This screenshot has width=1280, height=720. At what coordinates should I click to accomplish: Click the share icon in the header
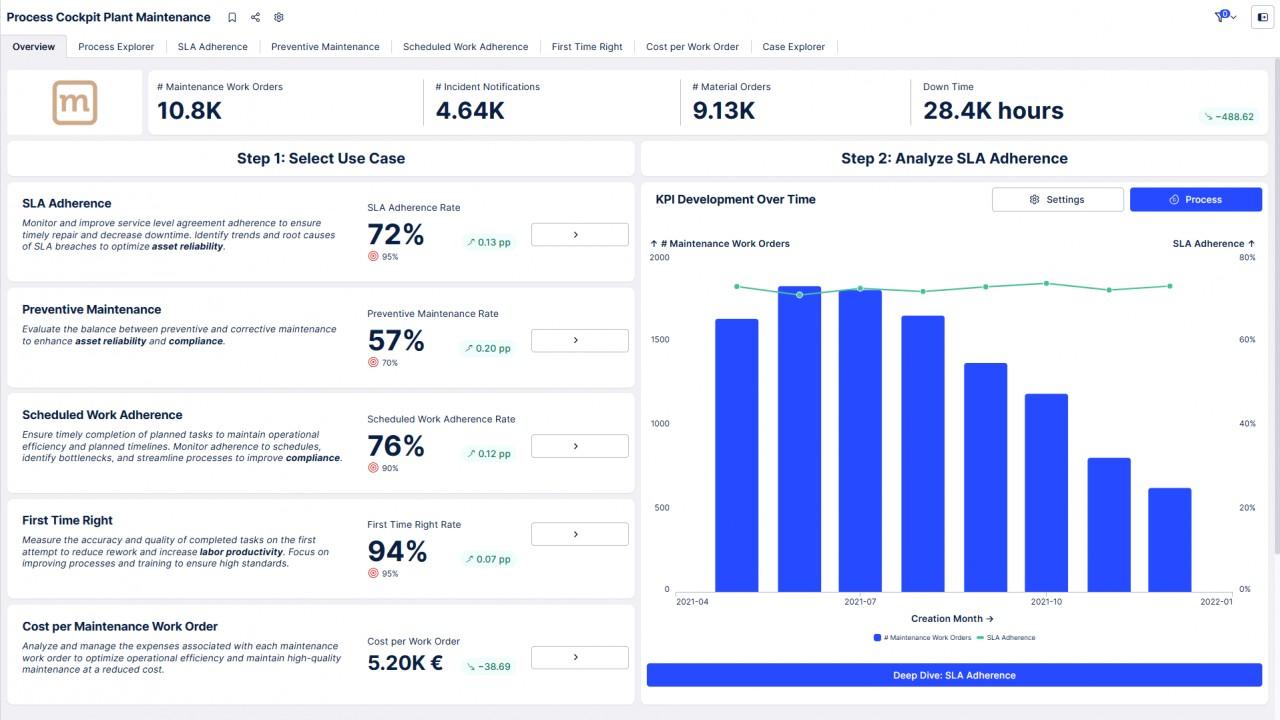pos(255,17)
